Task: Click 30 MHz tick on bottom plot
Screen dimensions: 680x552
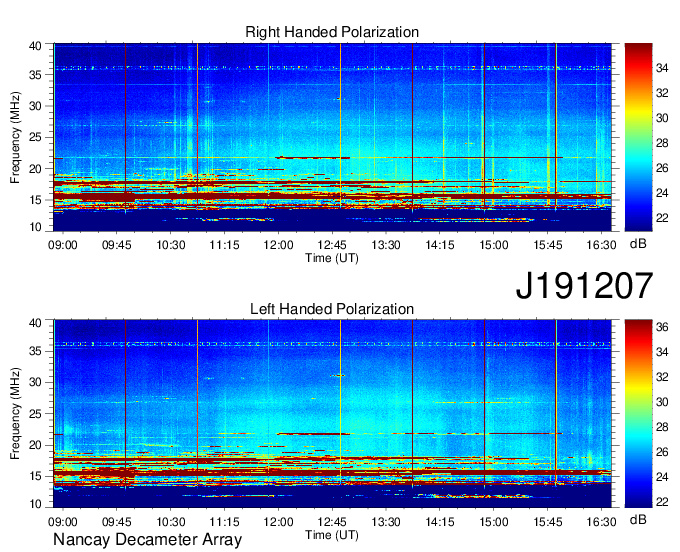Action: (35, 382)
